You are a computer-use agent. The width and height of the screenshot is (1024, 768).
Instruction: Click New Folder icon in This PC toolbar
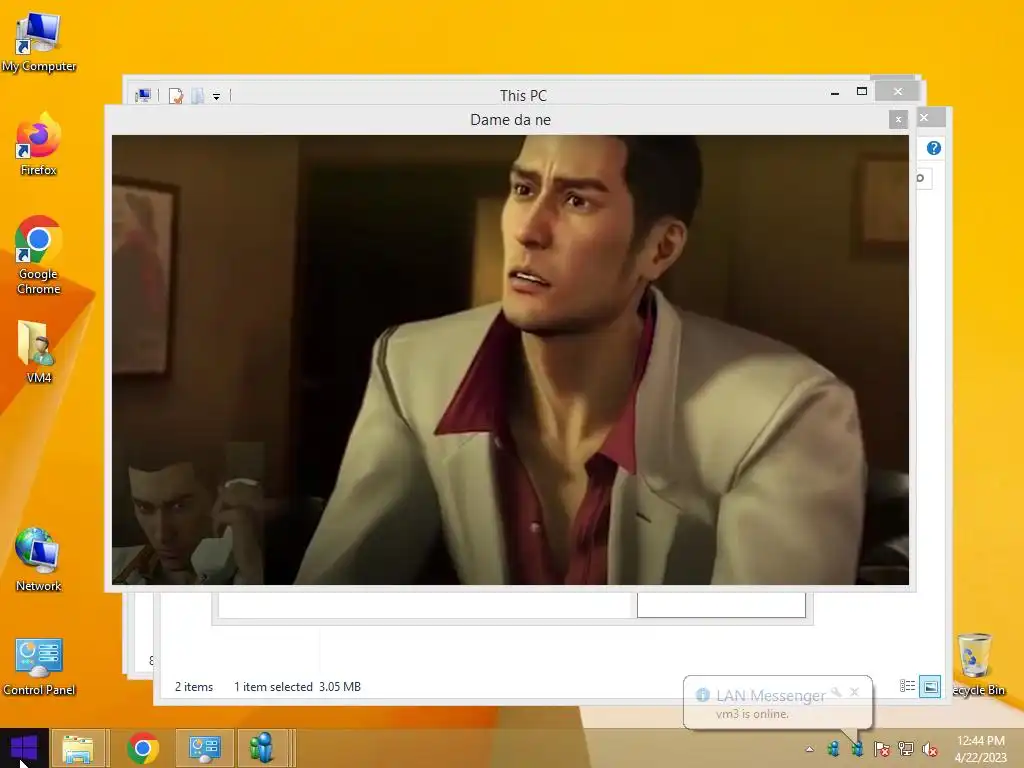pyautogui.click(x=198, y=96)
